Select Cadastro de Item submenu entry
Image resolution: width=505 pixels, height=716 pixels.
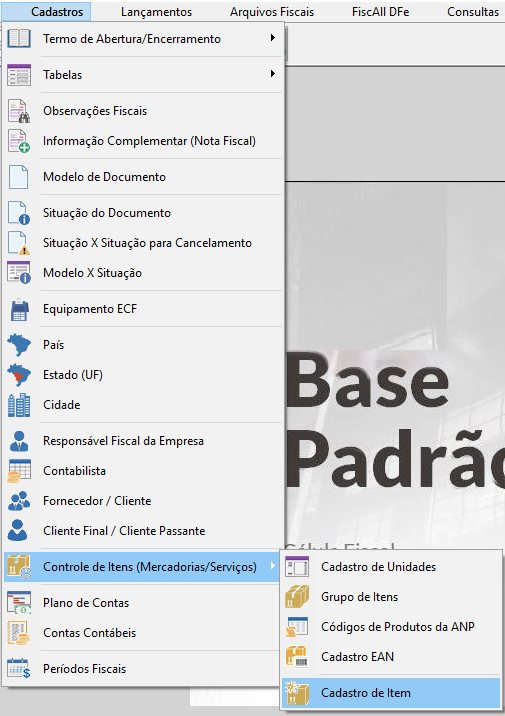tap(391, 693)
